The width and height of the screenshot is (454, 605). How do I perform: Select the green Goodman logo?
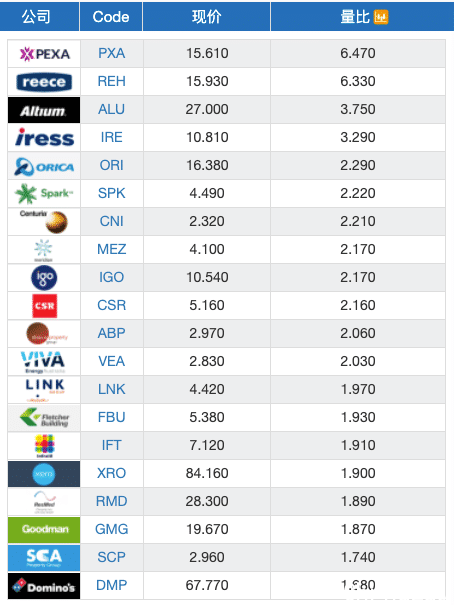coord(44,530)
